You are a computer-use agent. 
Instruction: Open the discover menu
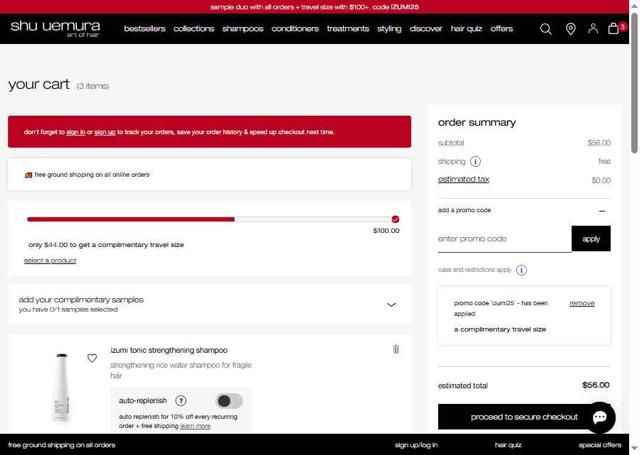tap(426, 29)
